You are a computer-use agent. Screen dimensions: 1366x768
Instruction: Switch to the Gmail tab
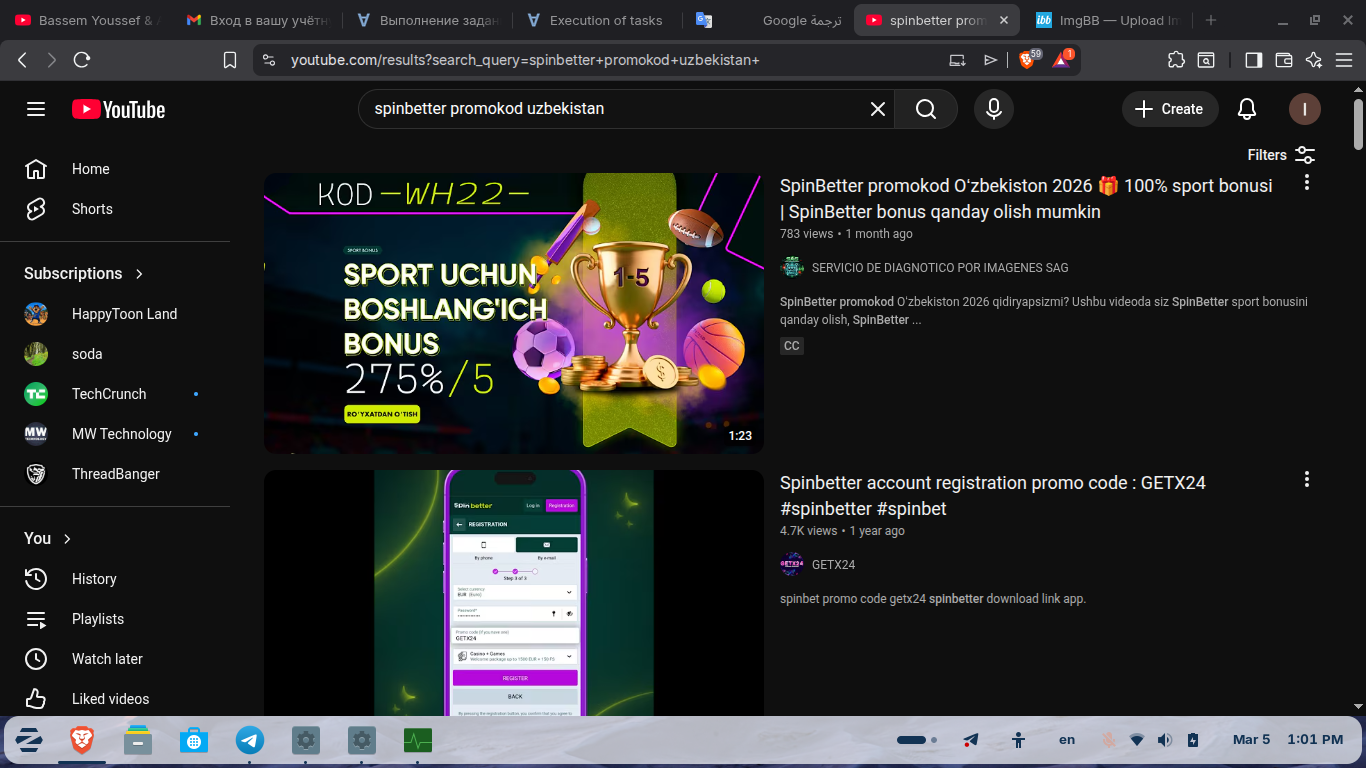click(x=256, y=20)
